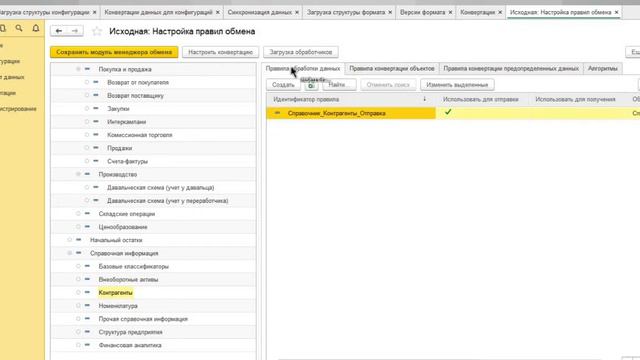Click the dash icon beside Номенклатура

pos(87,306)
